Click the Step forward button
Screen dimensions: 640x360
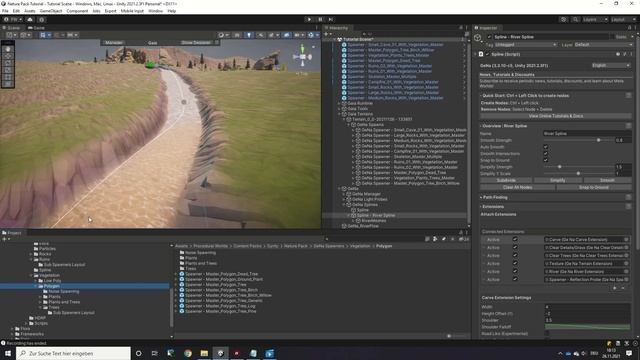click(x=331, y=19)
